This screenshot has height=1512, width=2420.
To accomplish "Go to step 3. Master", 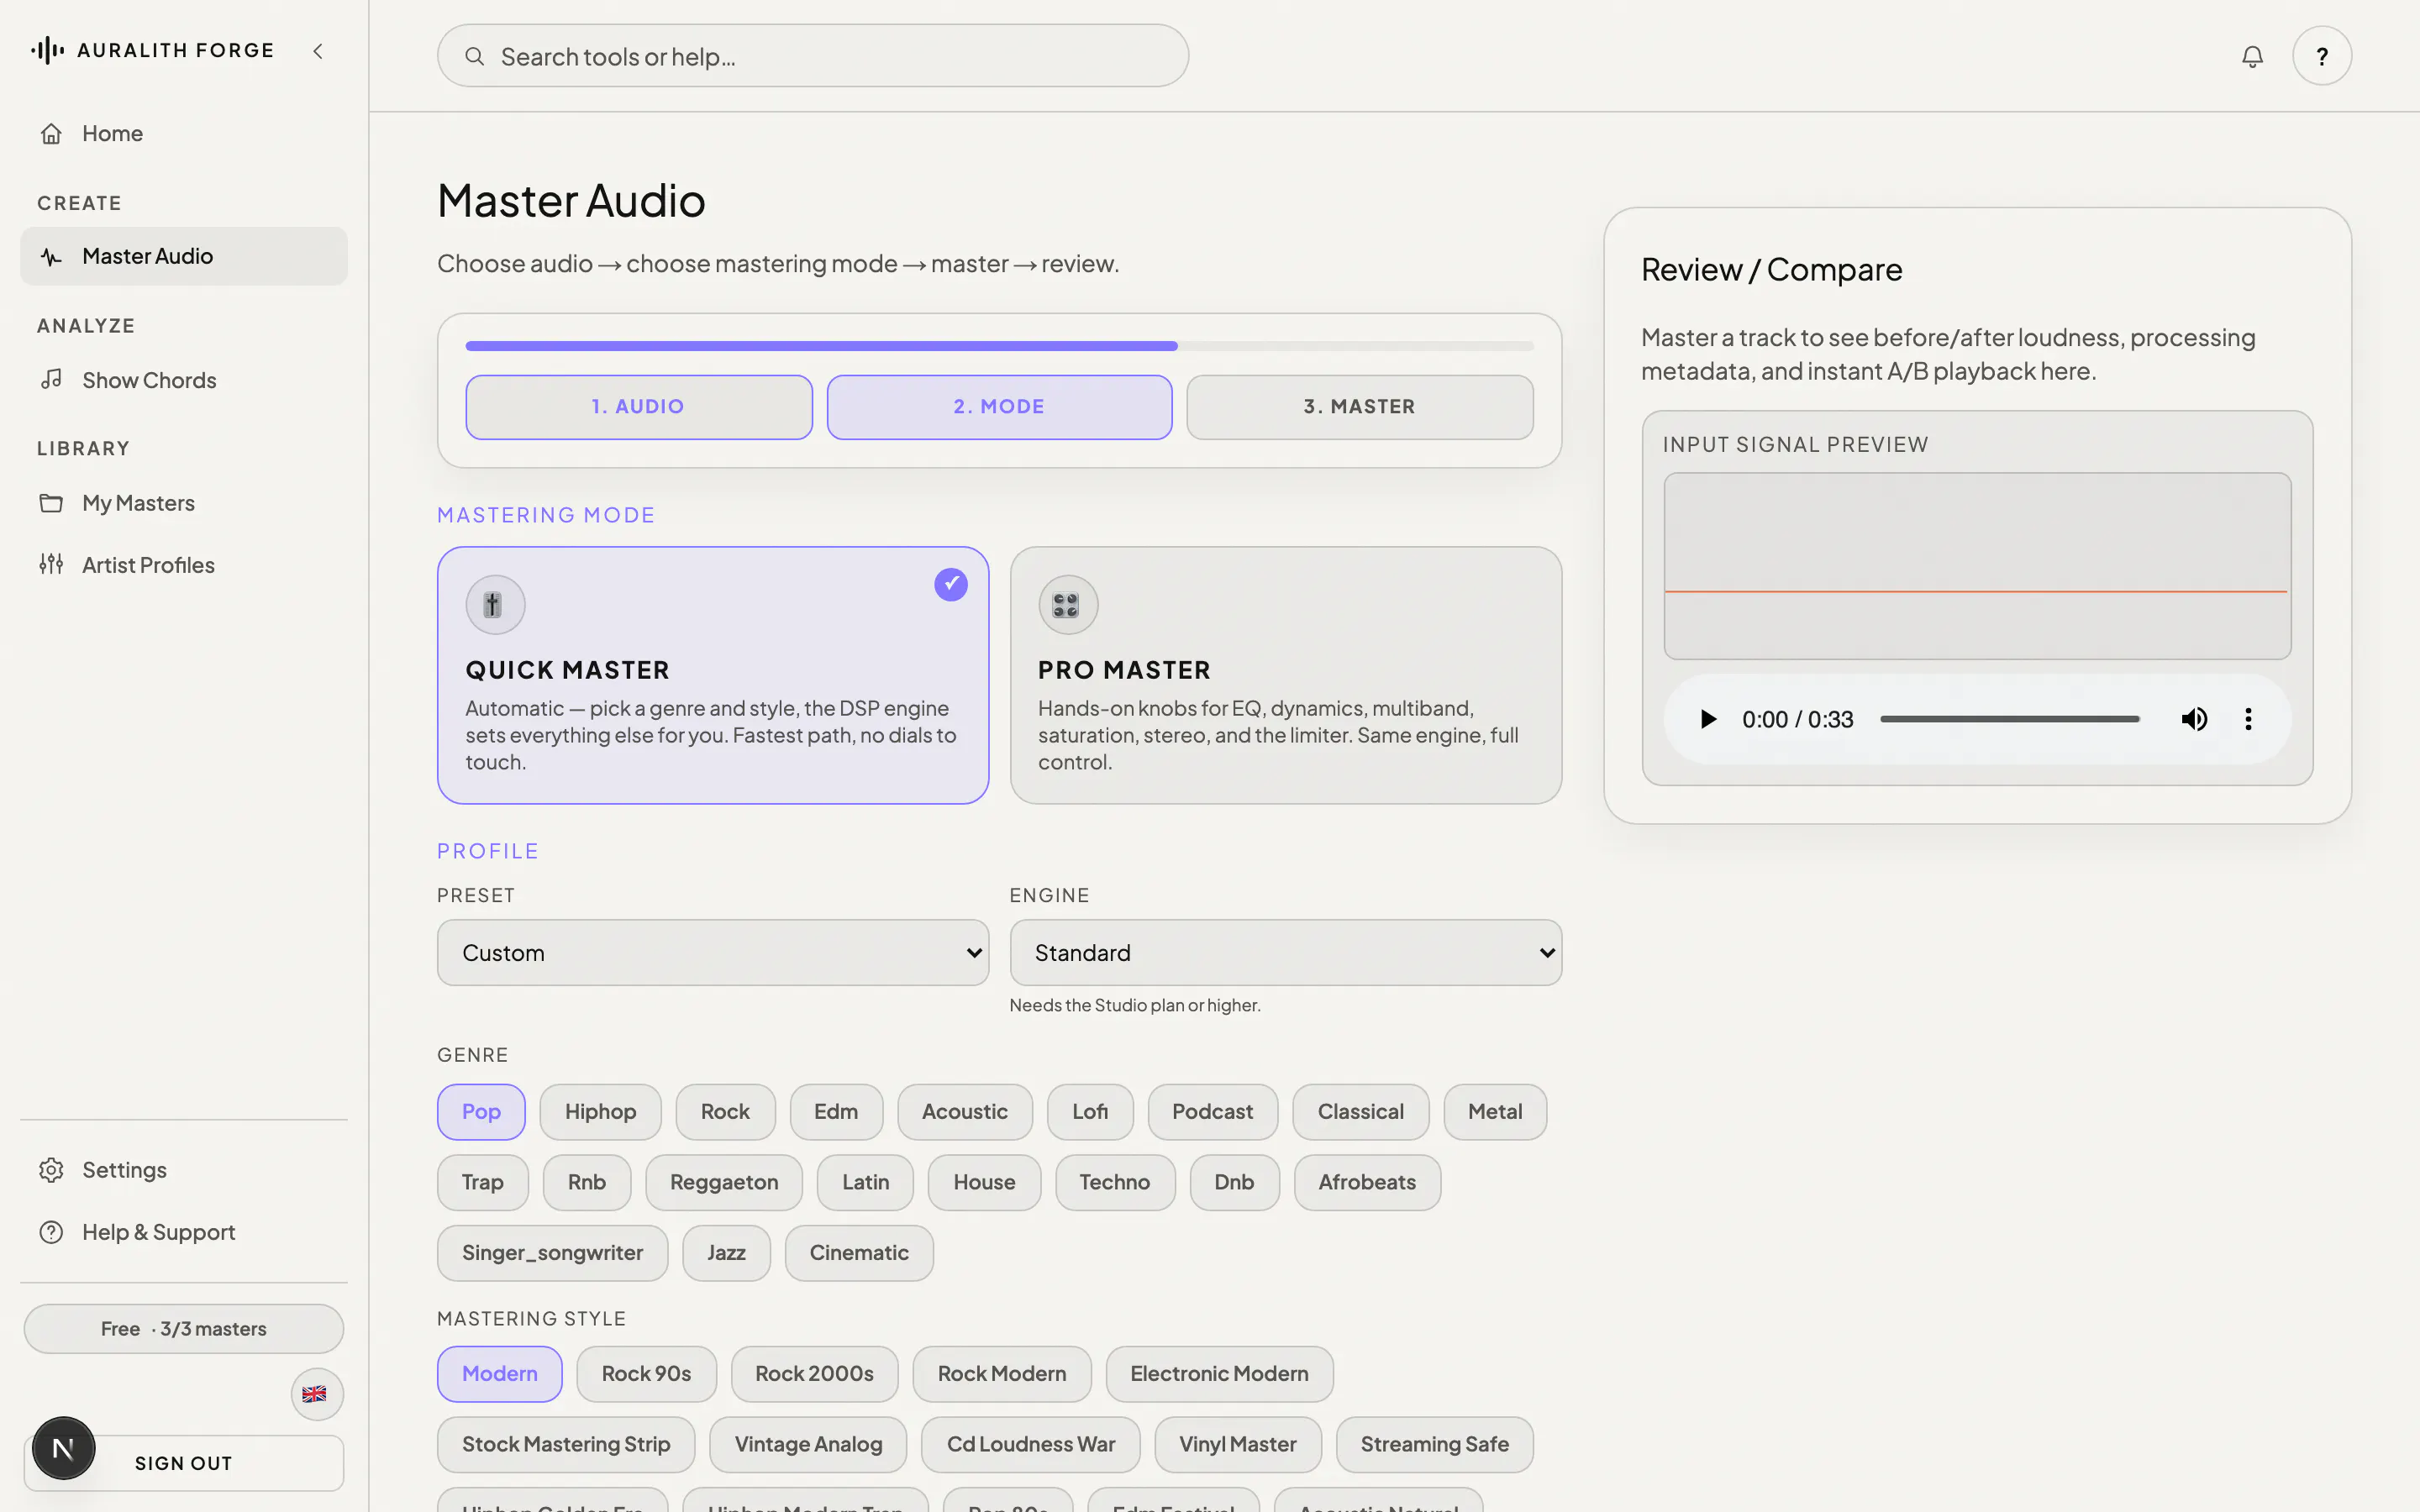I will [x=1360, y=407].
